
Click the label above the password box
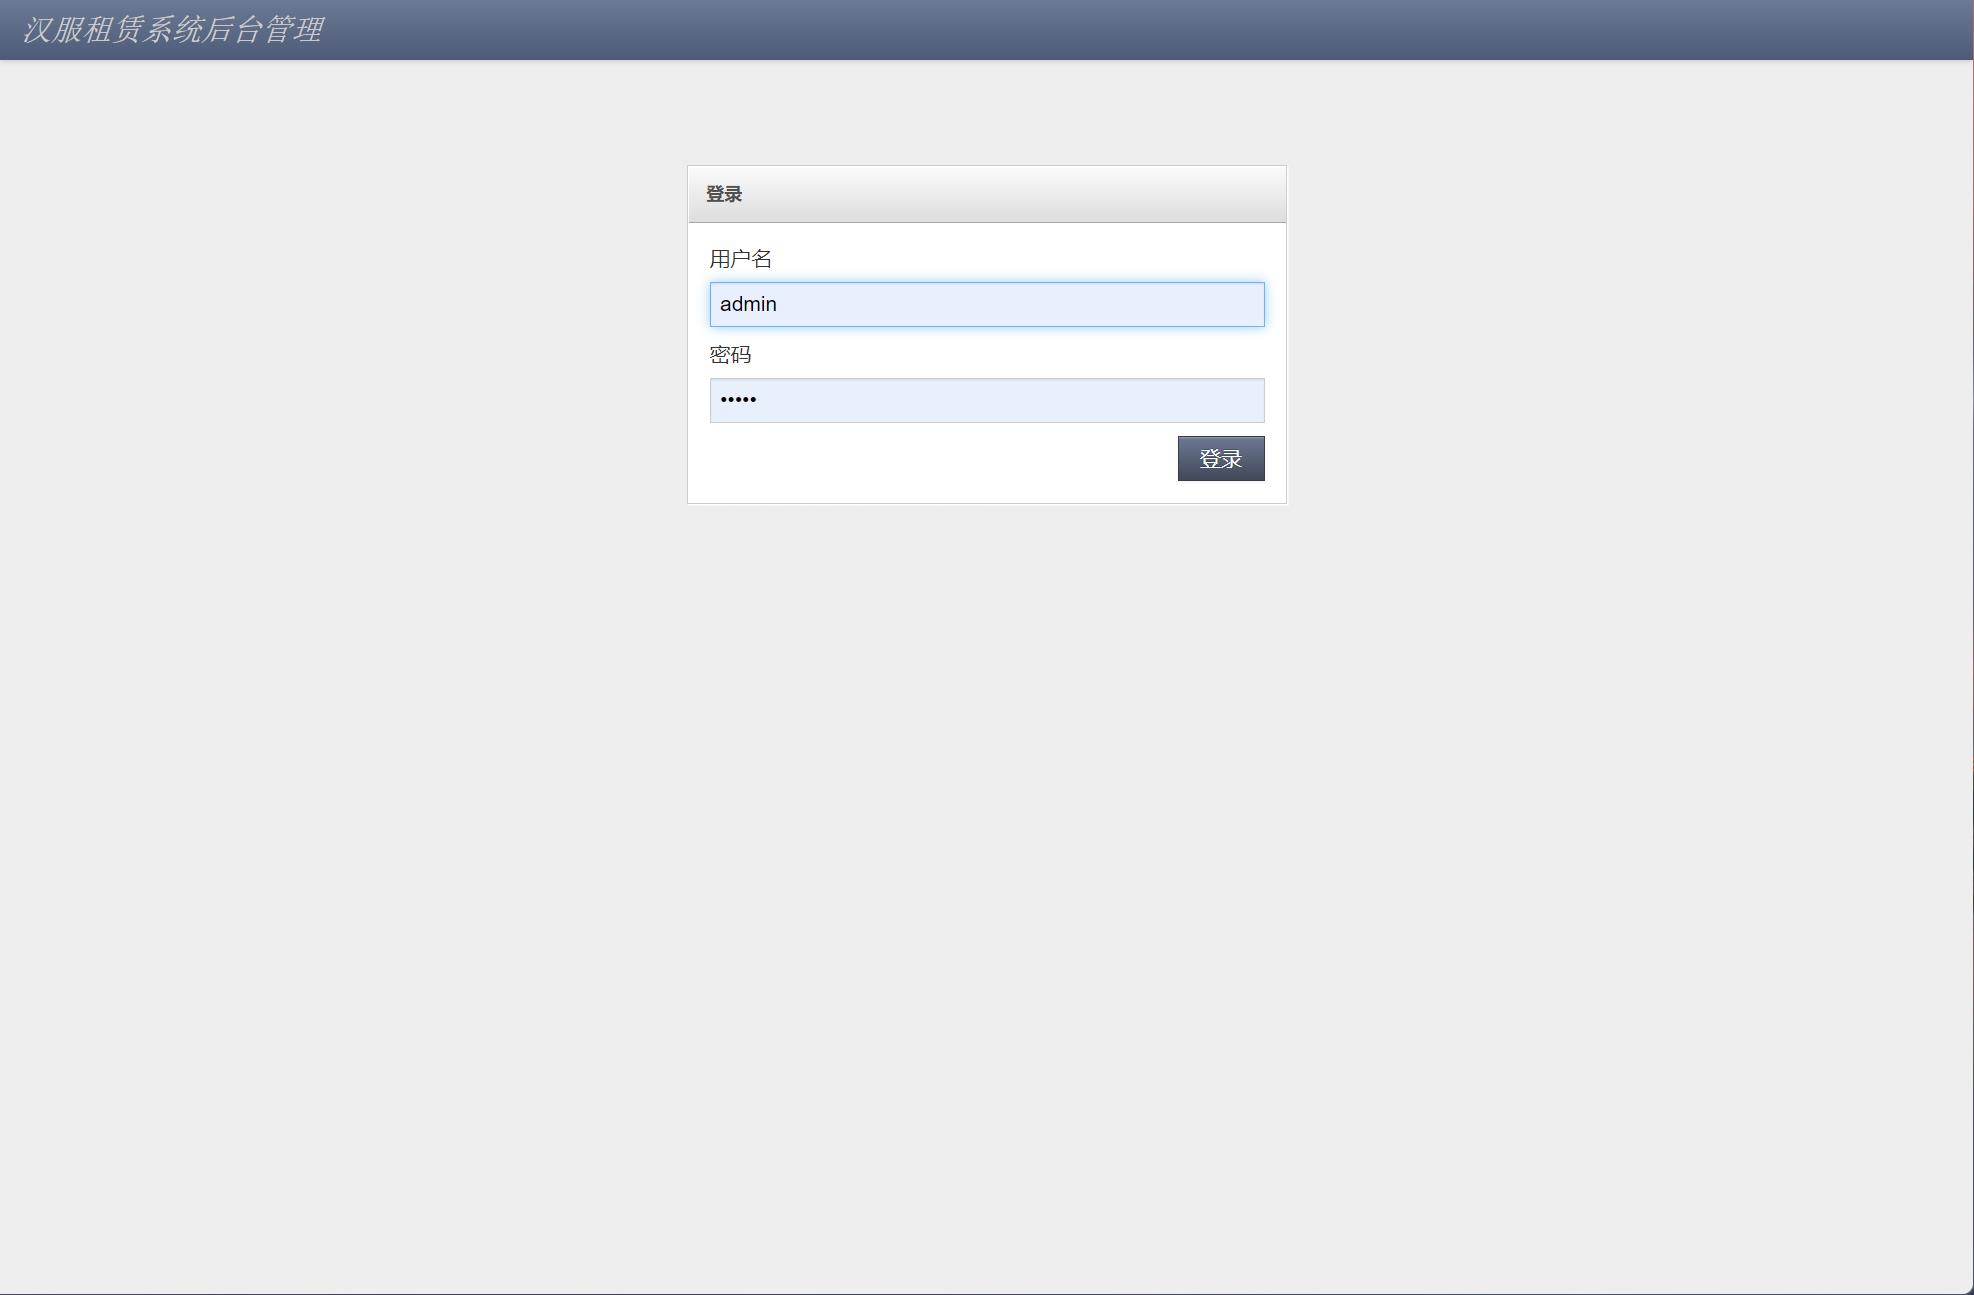(x=730, y=355)
